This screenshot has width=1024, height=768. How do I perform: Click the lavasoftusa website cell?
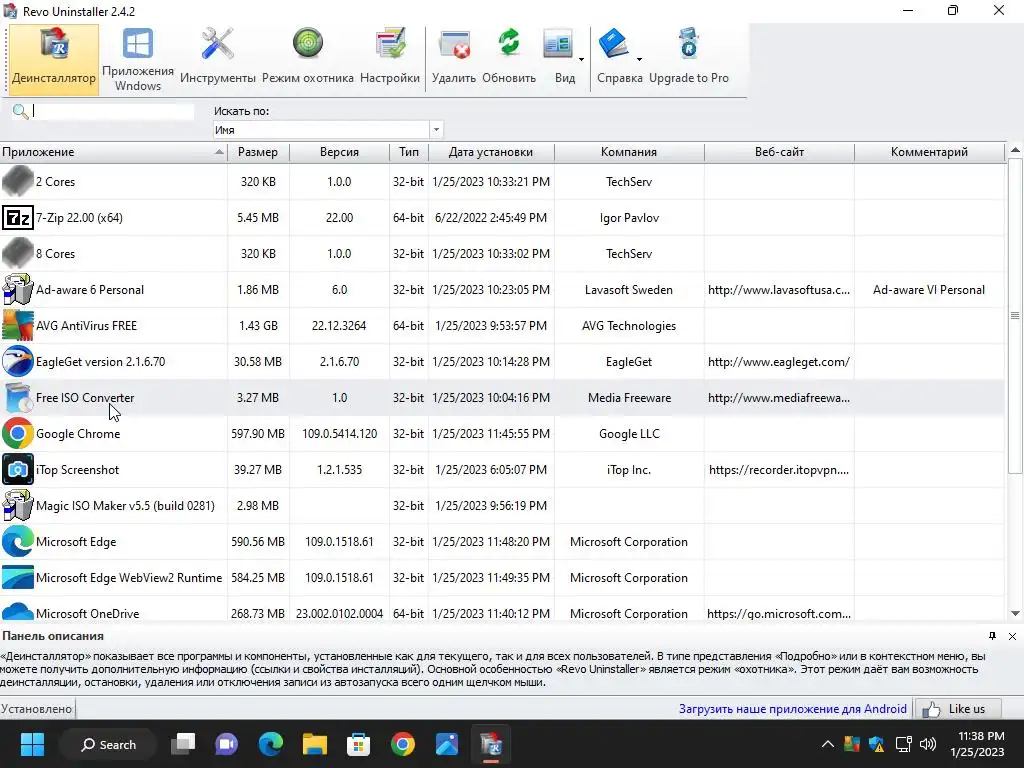coord(779,289)
